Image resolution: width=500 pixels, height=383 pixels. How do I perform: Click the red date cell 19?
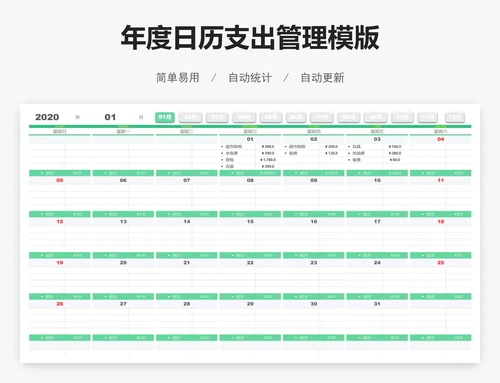60,263
